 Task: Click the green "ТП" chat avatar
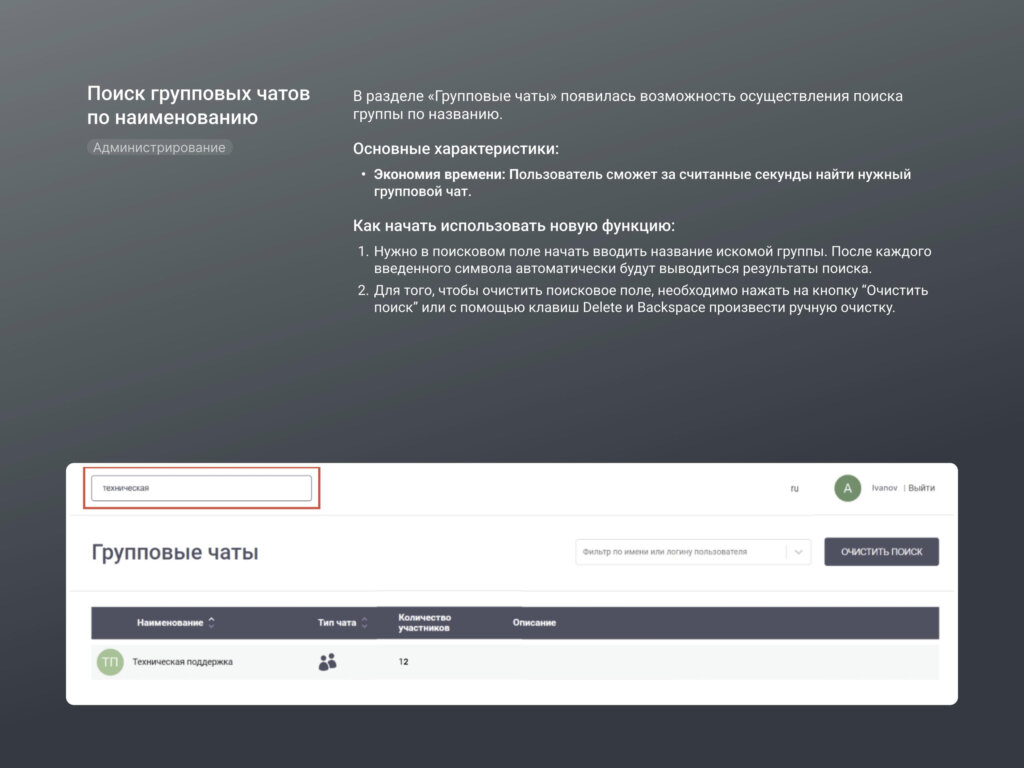(x=110, y=662)
